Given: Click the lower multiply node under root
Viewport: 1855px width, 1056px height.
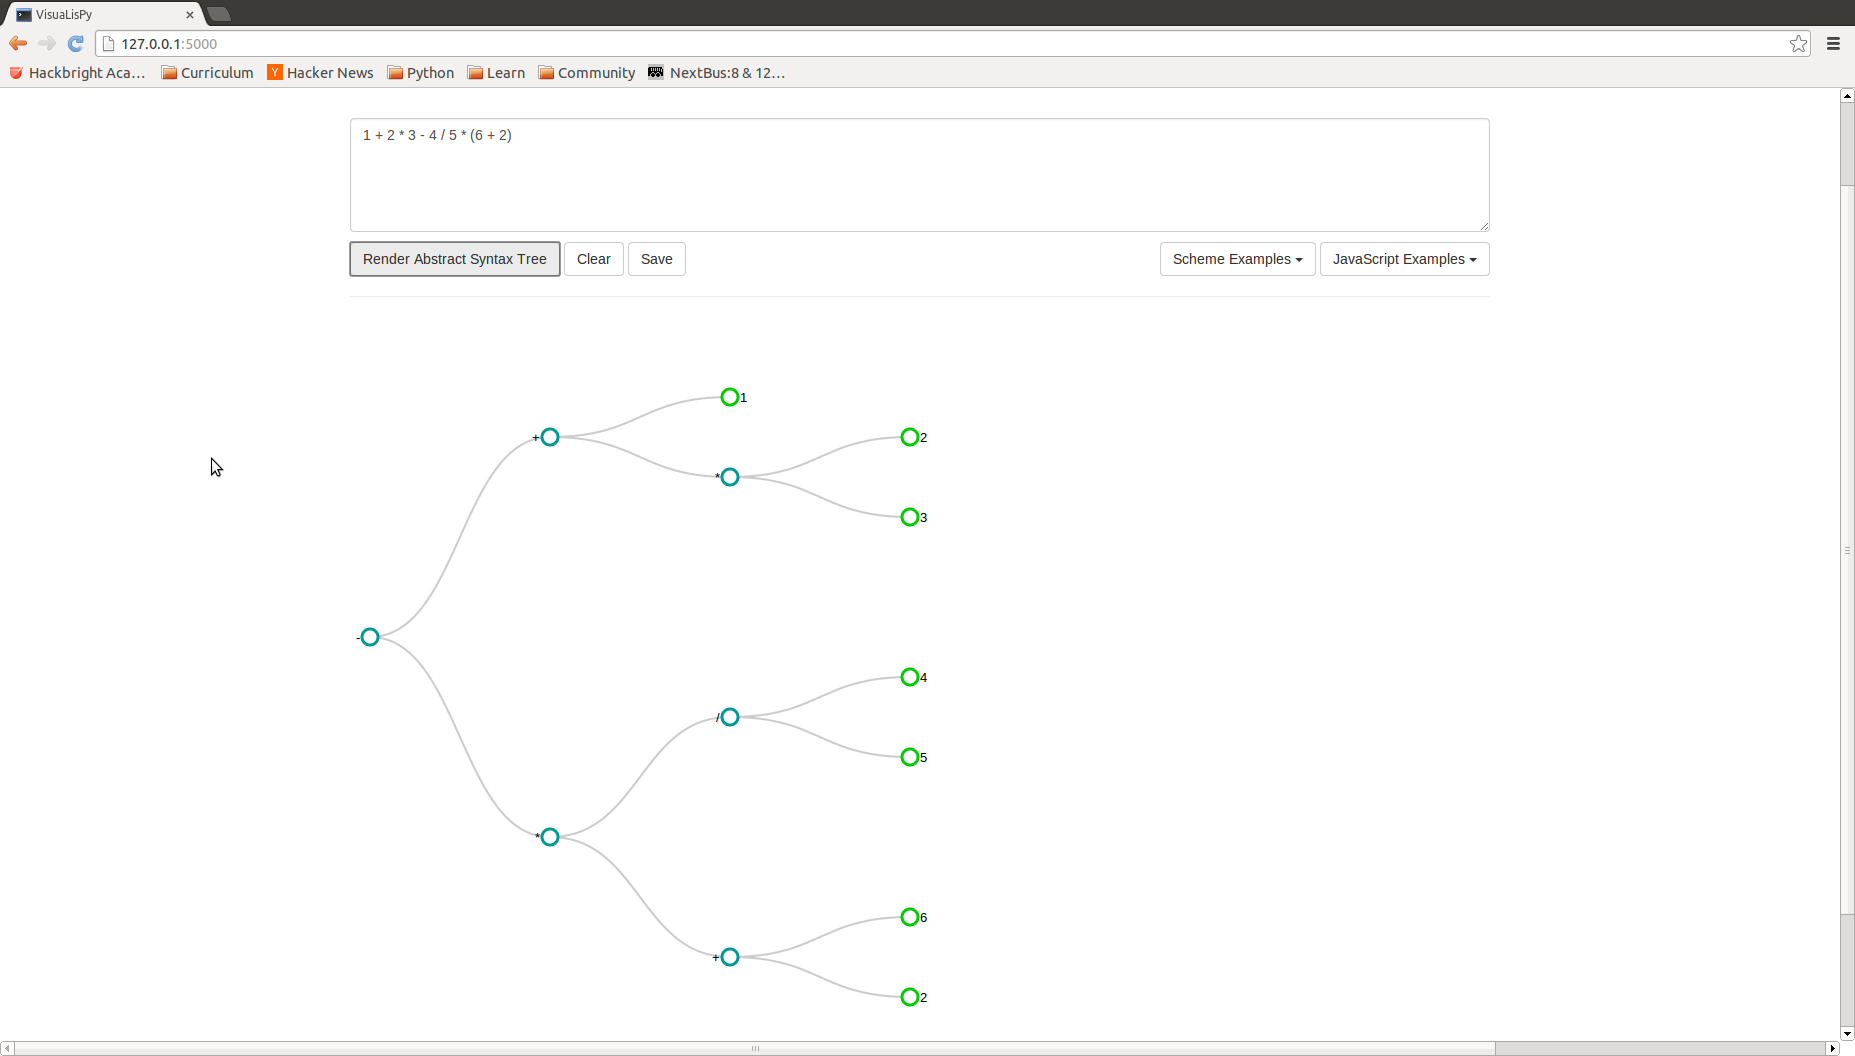Looking at the screenshot, I should tap(550, 837).
